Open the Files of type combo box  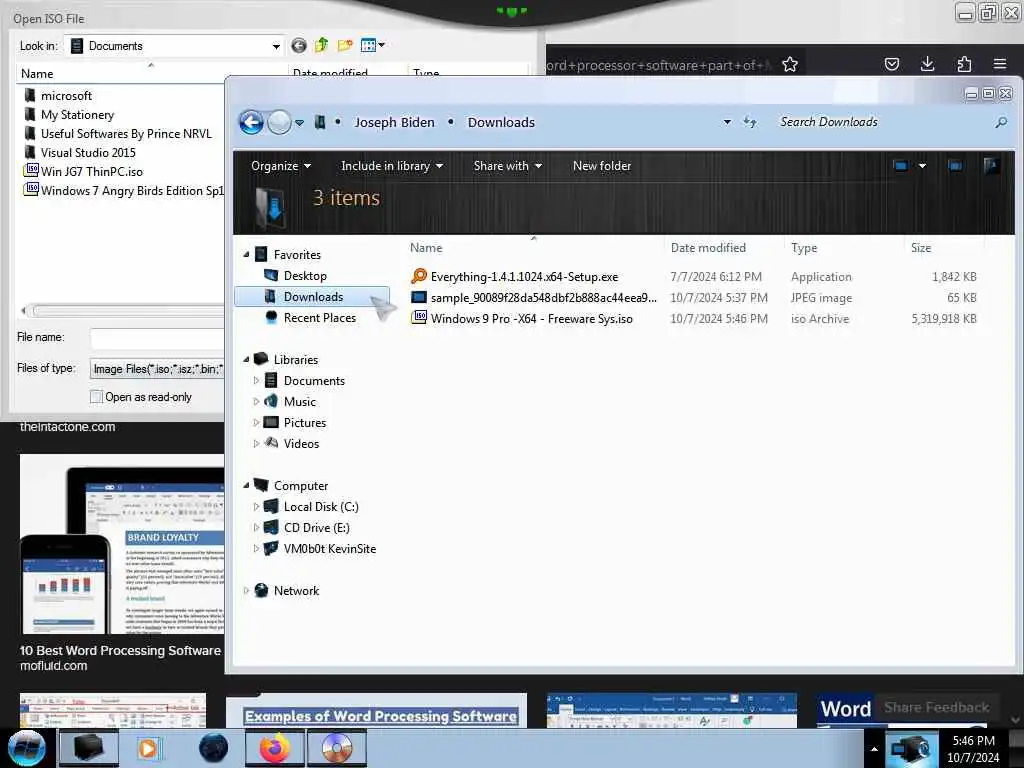(157, 369)
